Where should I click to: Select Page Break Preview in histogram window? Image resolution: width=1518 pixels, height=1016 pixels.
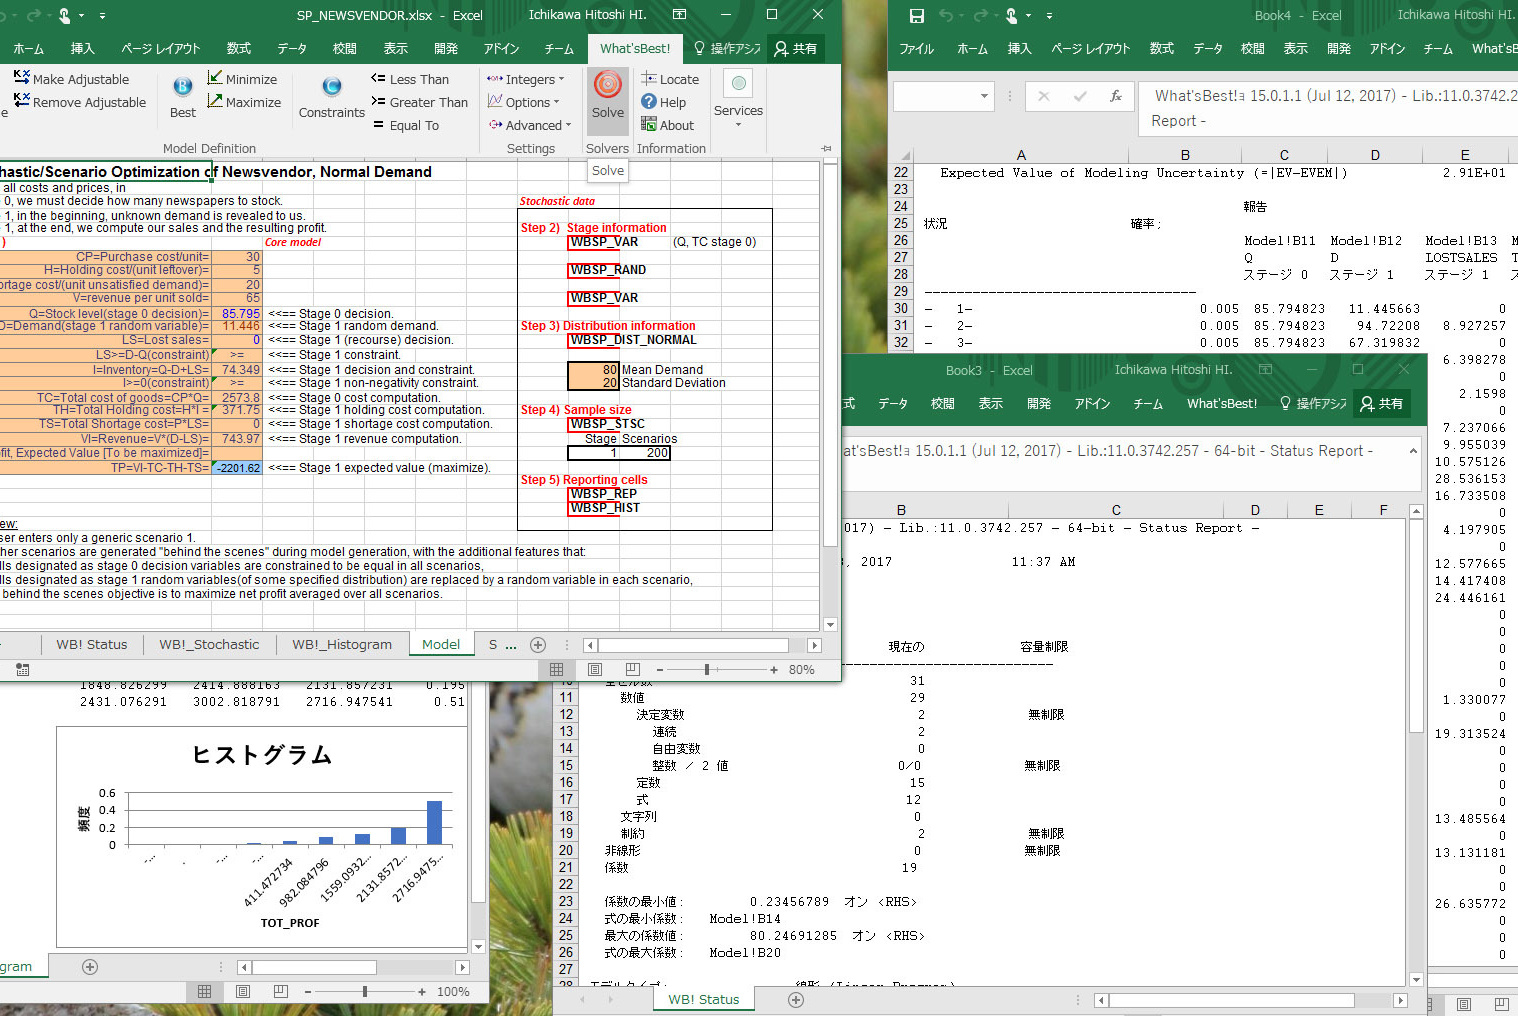tap(280, 992)
